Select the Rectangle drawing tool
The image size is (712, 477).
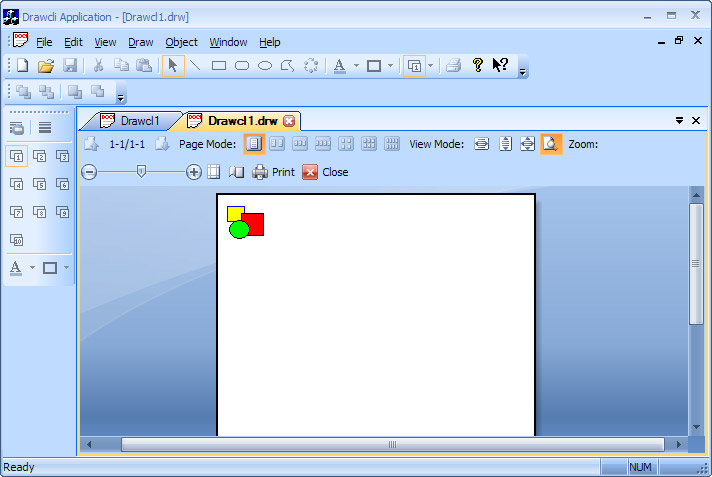[219, 66]
